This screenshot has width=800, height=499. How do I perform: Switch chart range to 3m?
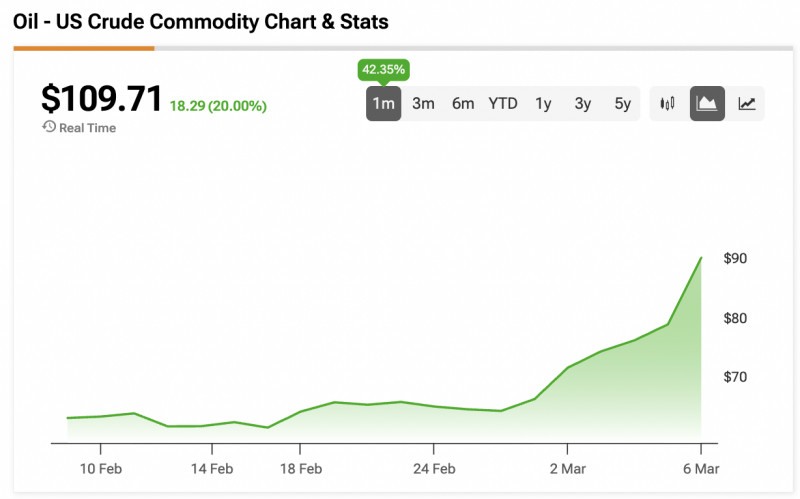coord(423,103)
